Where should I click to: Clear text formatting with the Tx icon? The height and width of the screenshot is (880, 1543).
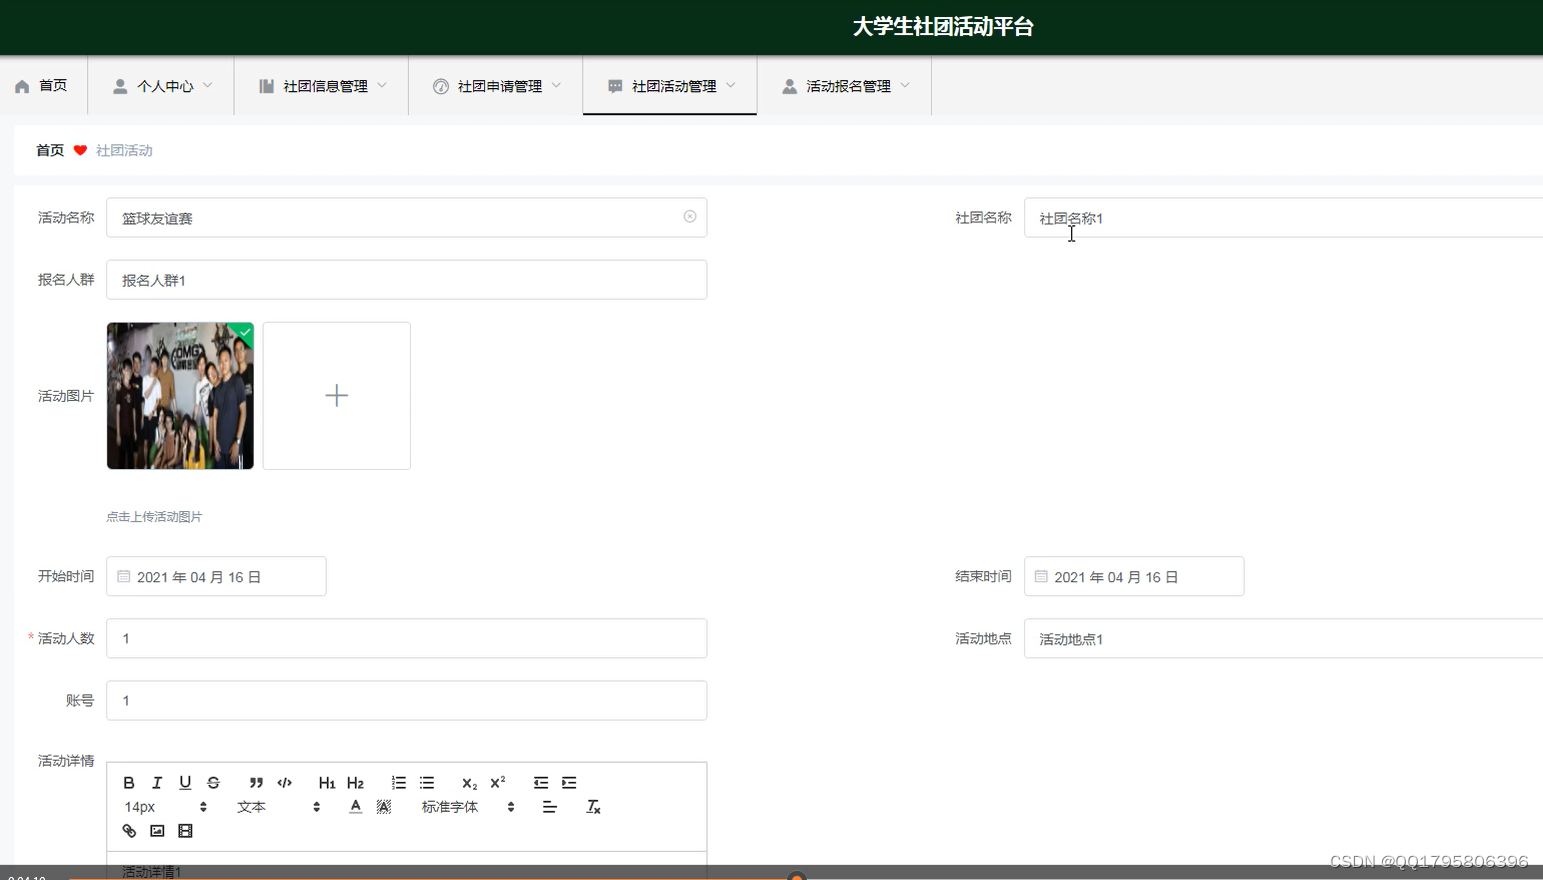[x=593, y=807]
